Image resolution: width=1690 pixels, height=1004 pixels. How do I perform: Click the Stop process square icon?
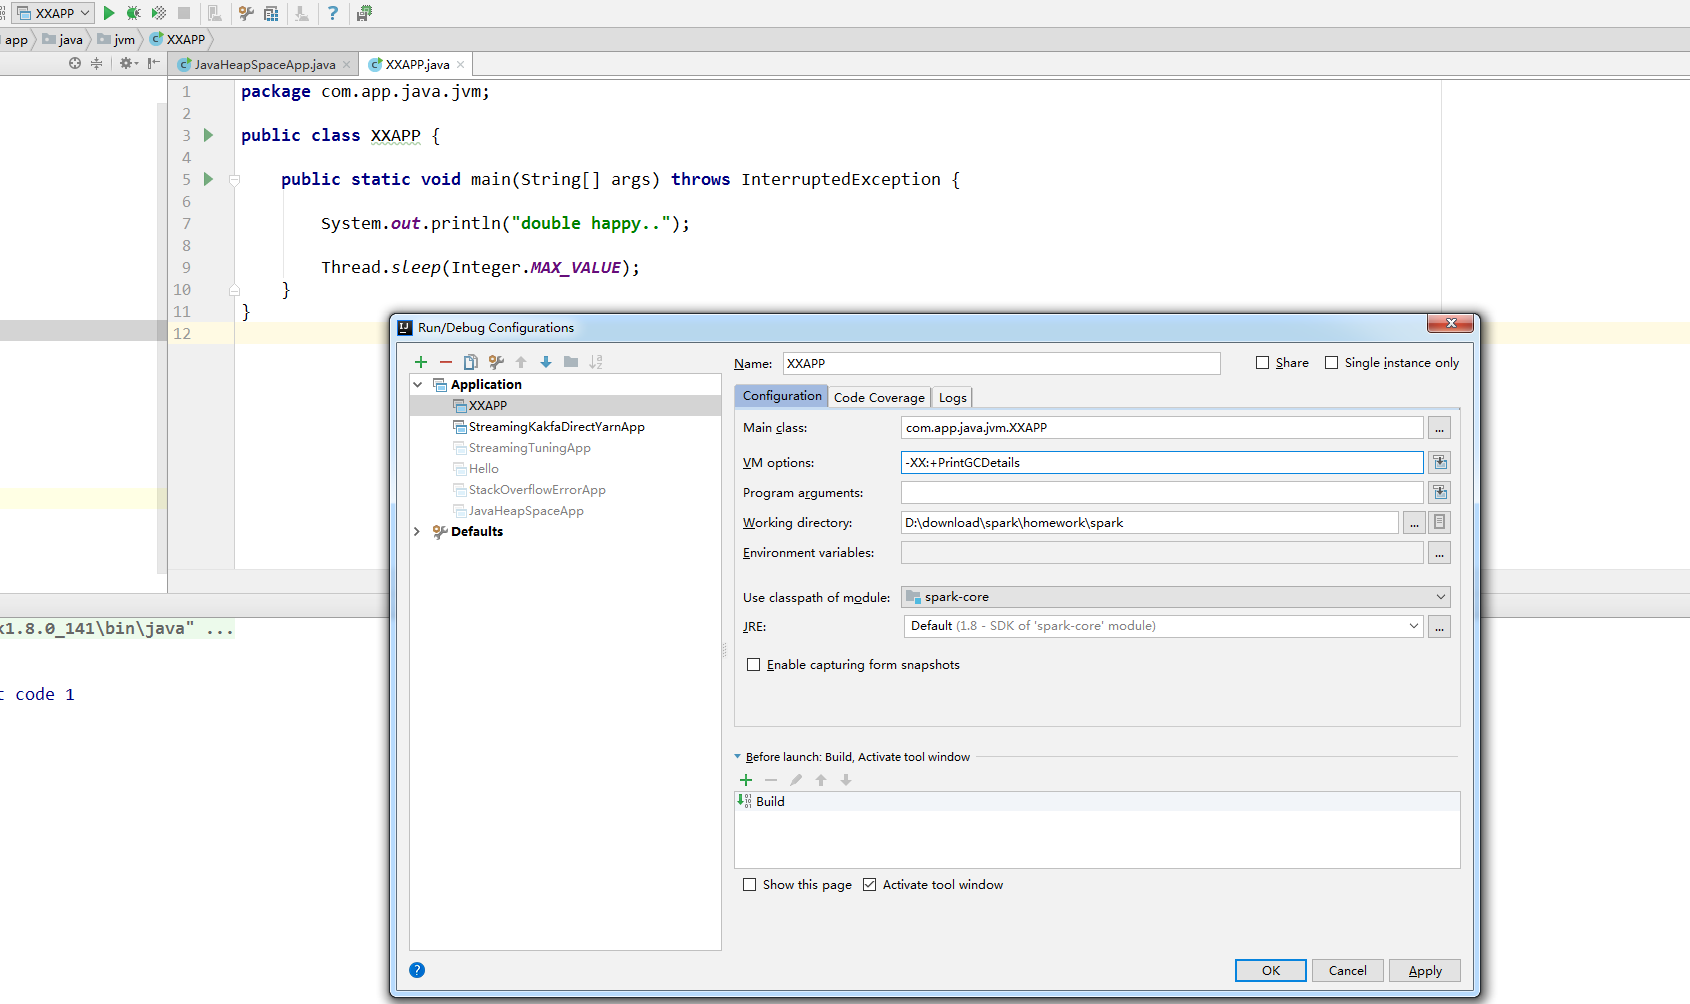point(184,13)
